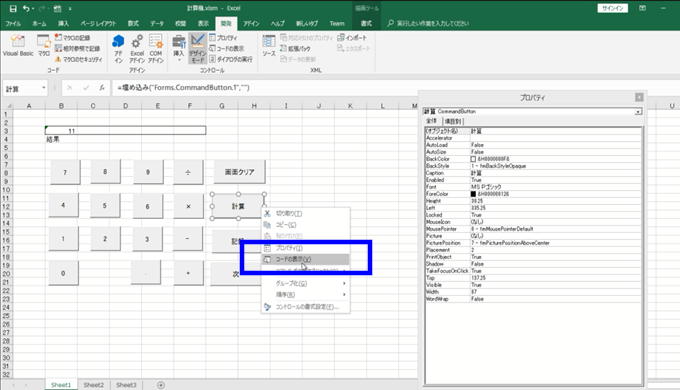Open the ヘルプ ribbon tab
Screen dimensions: 680x390
(x=278, y=23)
